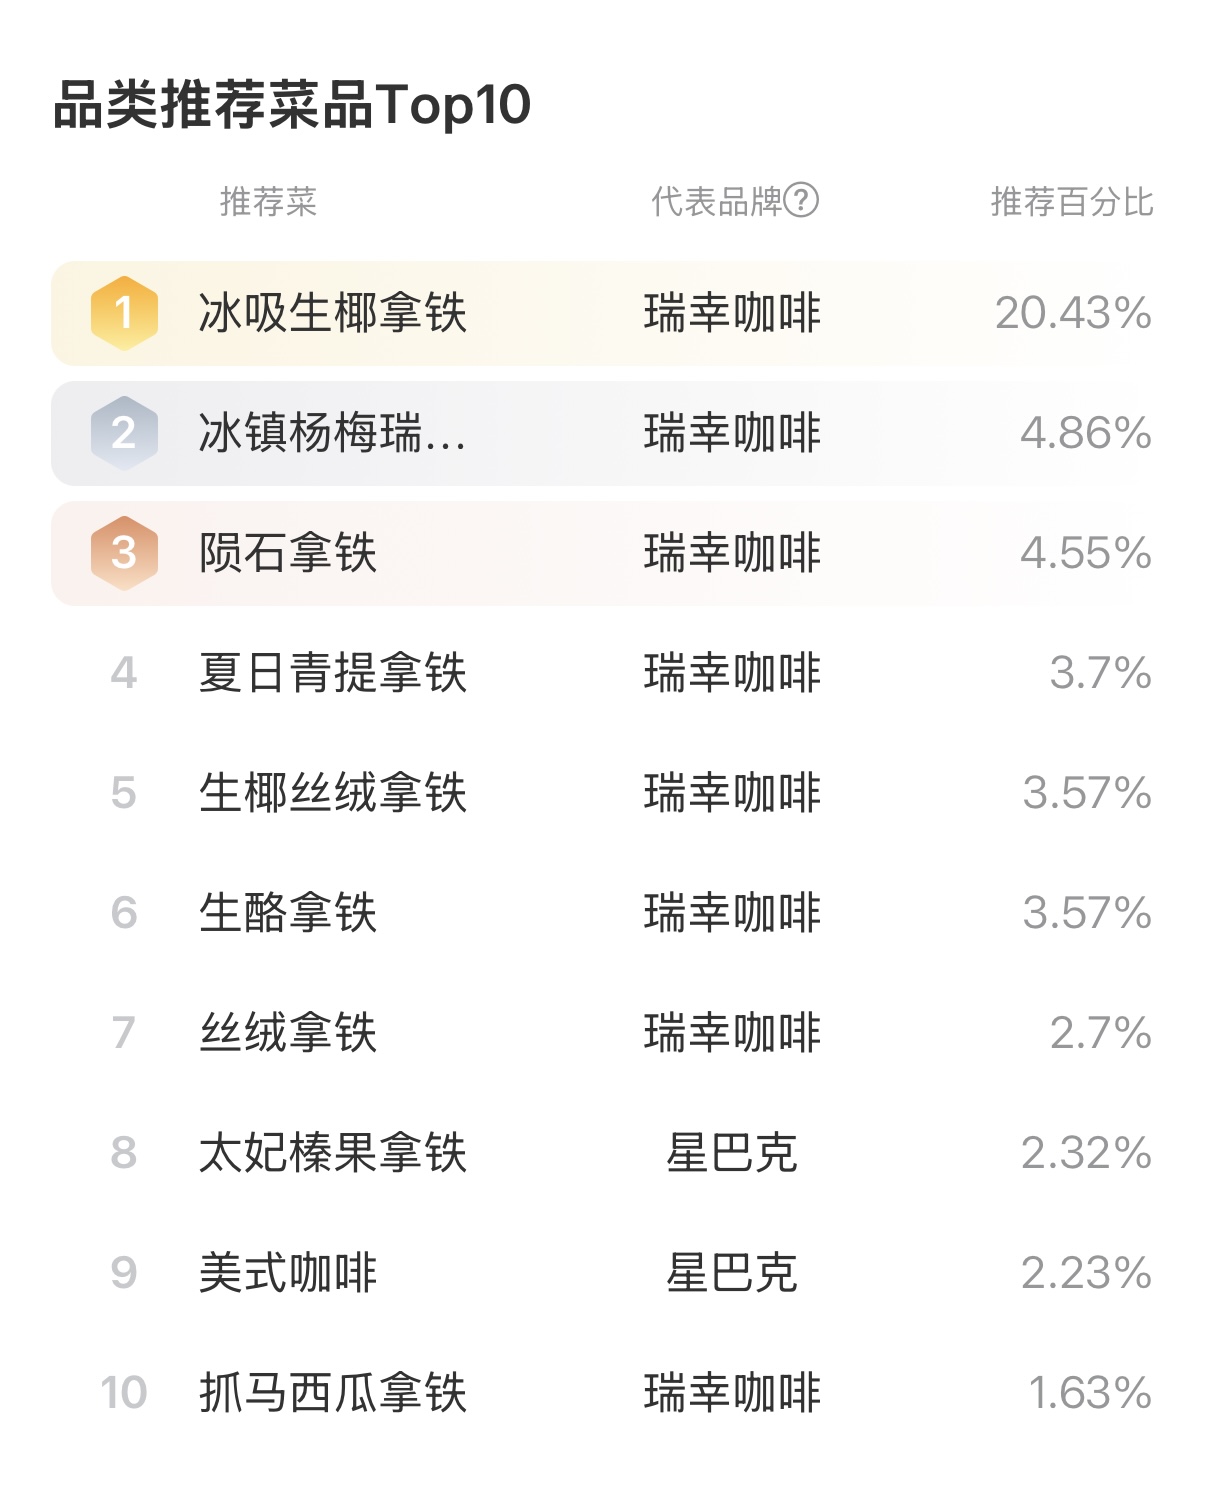The width and height of the screenshot is (1206, 1490).
Task: Click the 生酪拿铁 dish name
Action: click(x=288, y=913)
